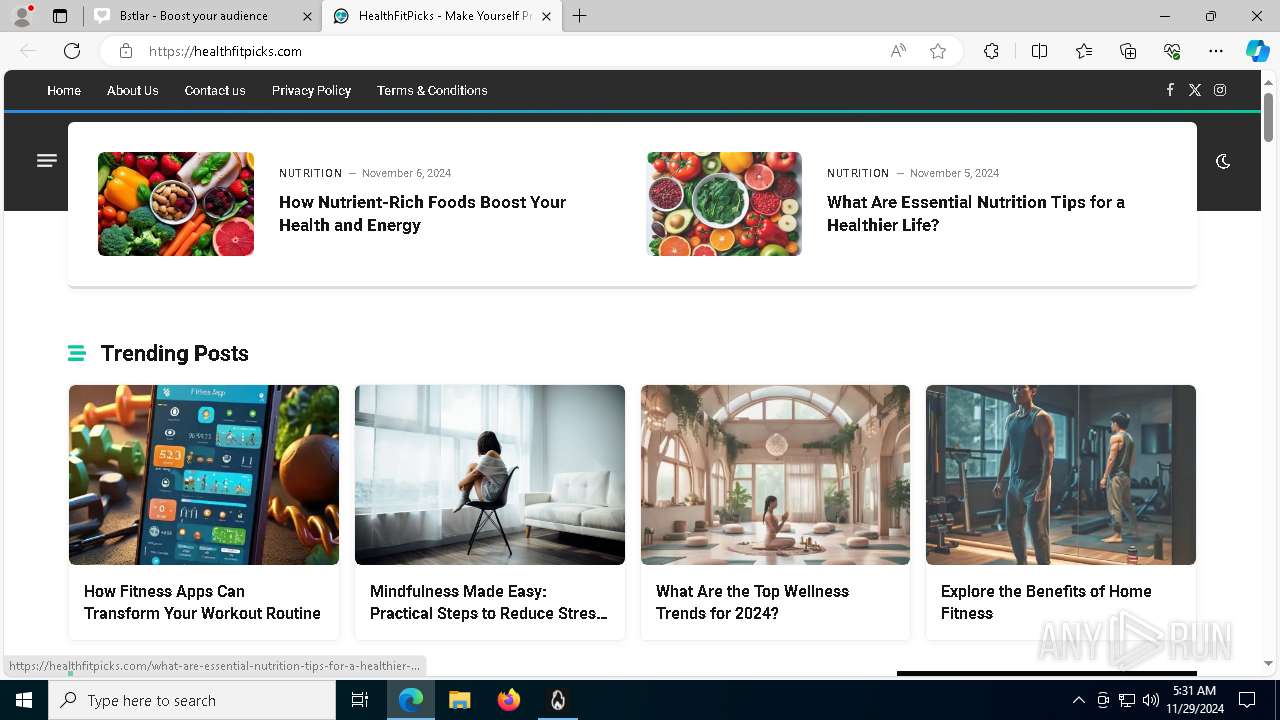Open Settings and more ellipsis menu
The width and height of the screenshot is (1280, 720).
coord(1216,51)
